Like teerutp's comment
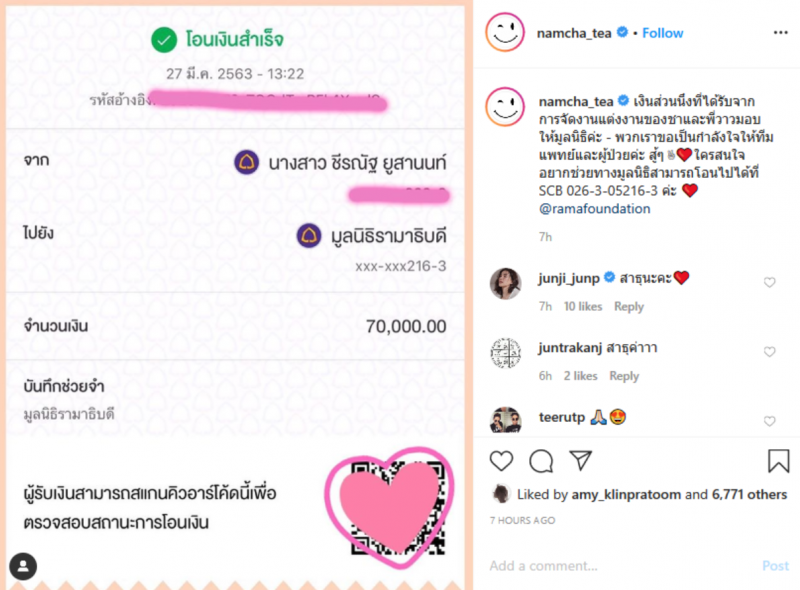This screenshot has width=800, height=590. click(x=769, y=421)
